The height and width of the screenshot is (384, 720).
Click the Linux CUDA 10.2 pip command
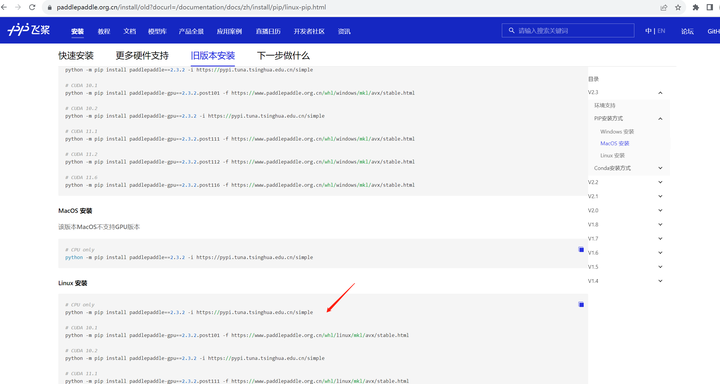195,358
